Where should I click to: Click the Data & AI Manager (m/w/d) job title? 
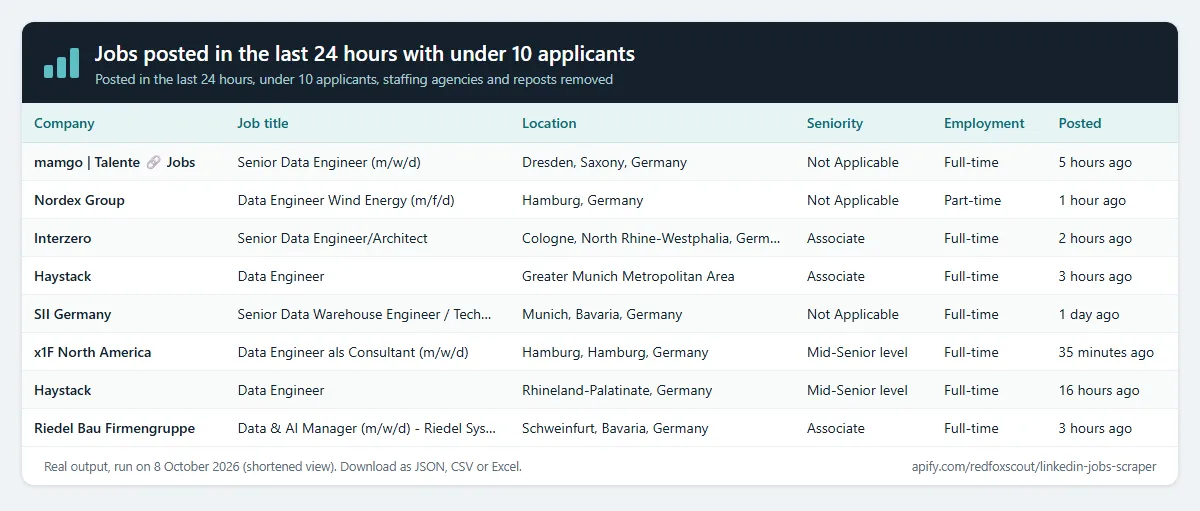coord(367,428)
